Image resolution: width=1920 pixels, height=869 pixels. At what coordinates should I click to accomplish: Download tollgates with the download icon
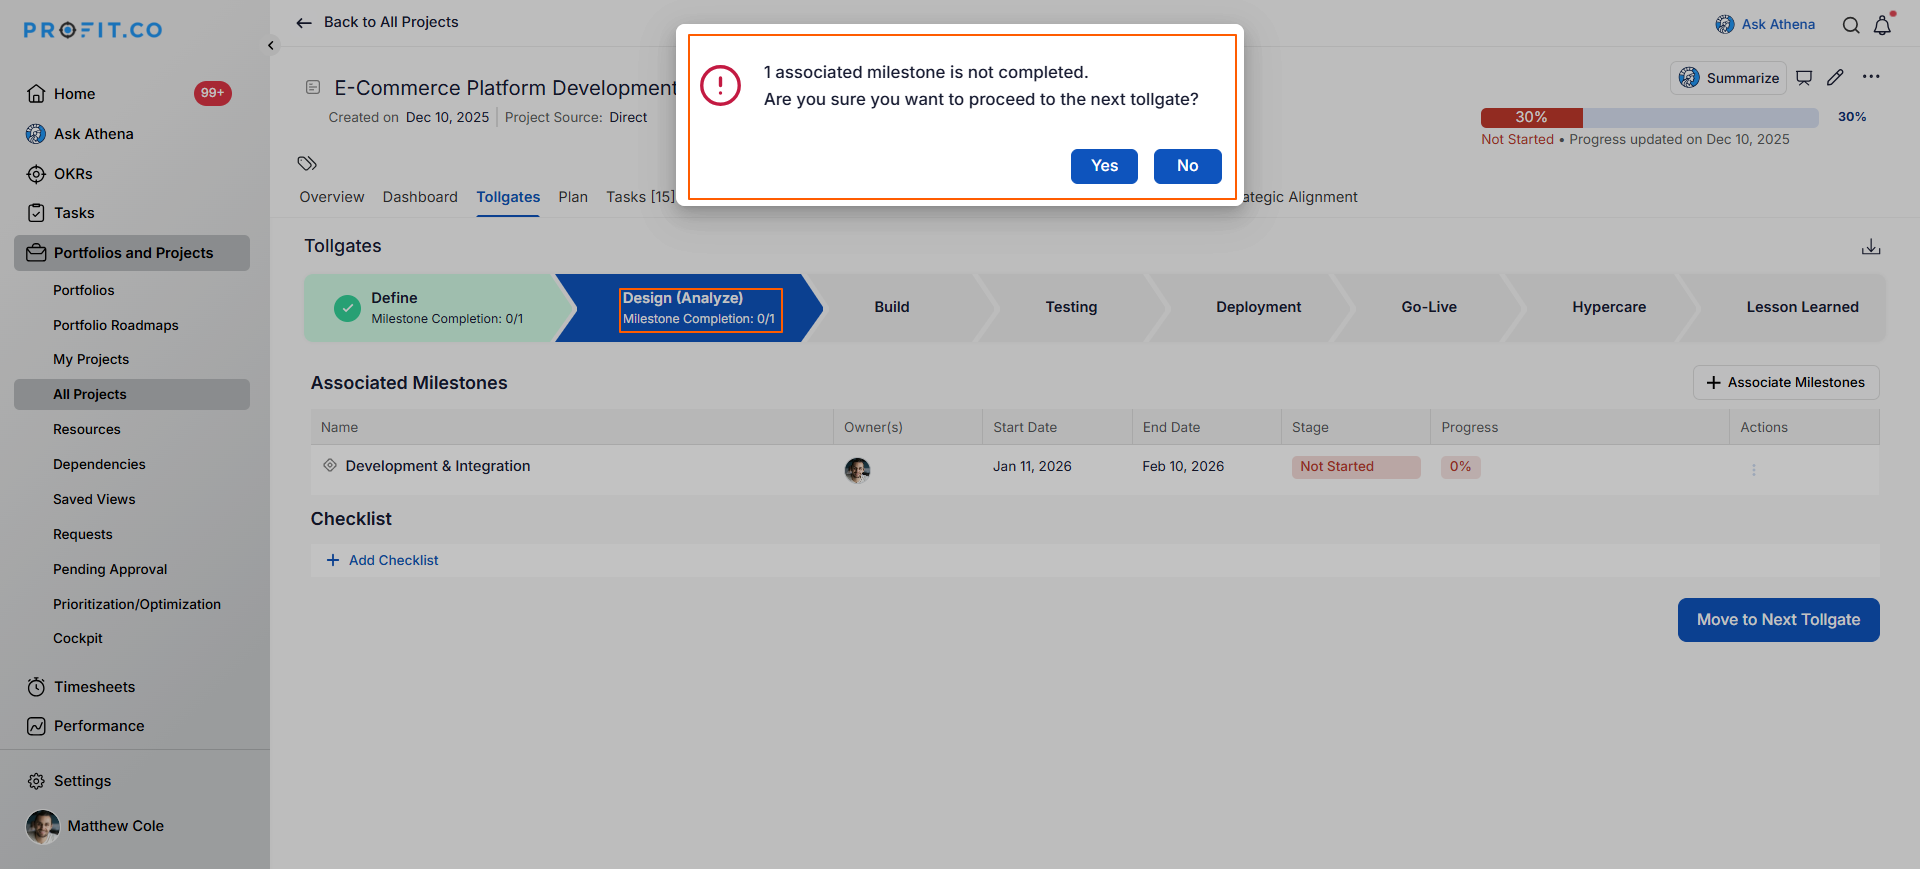[x=1871, y=246]
